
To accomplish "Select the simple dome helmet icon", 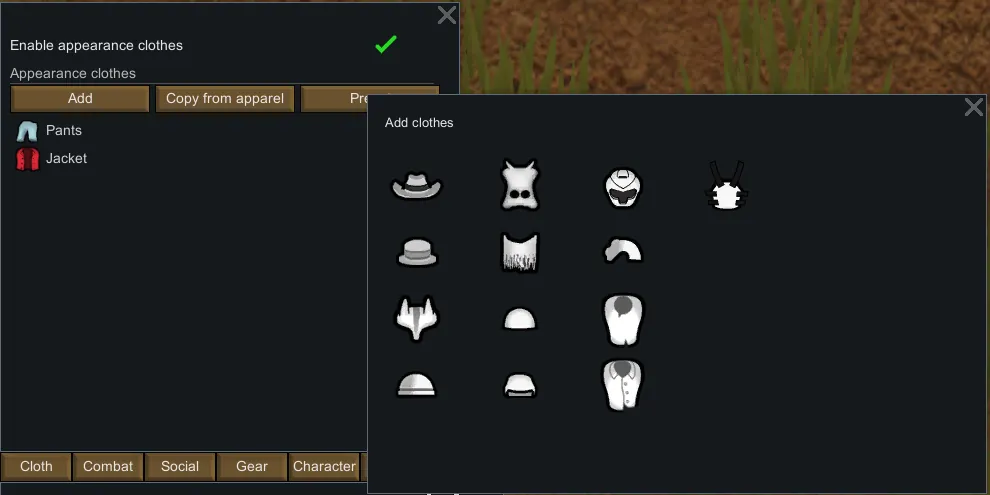I will [417, 385].
